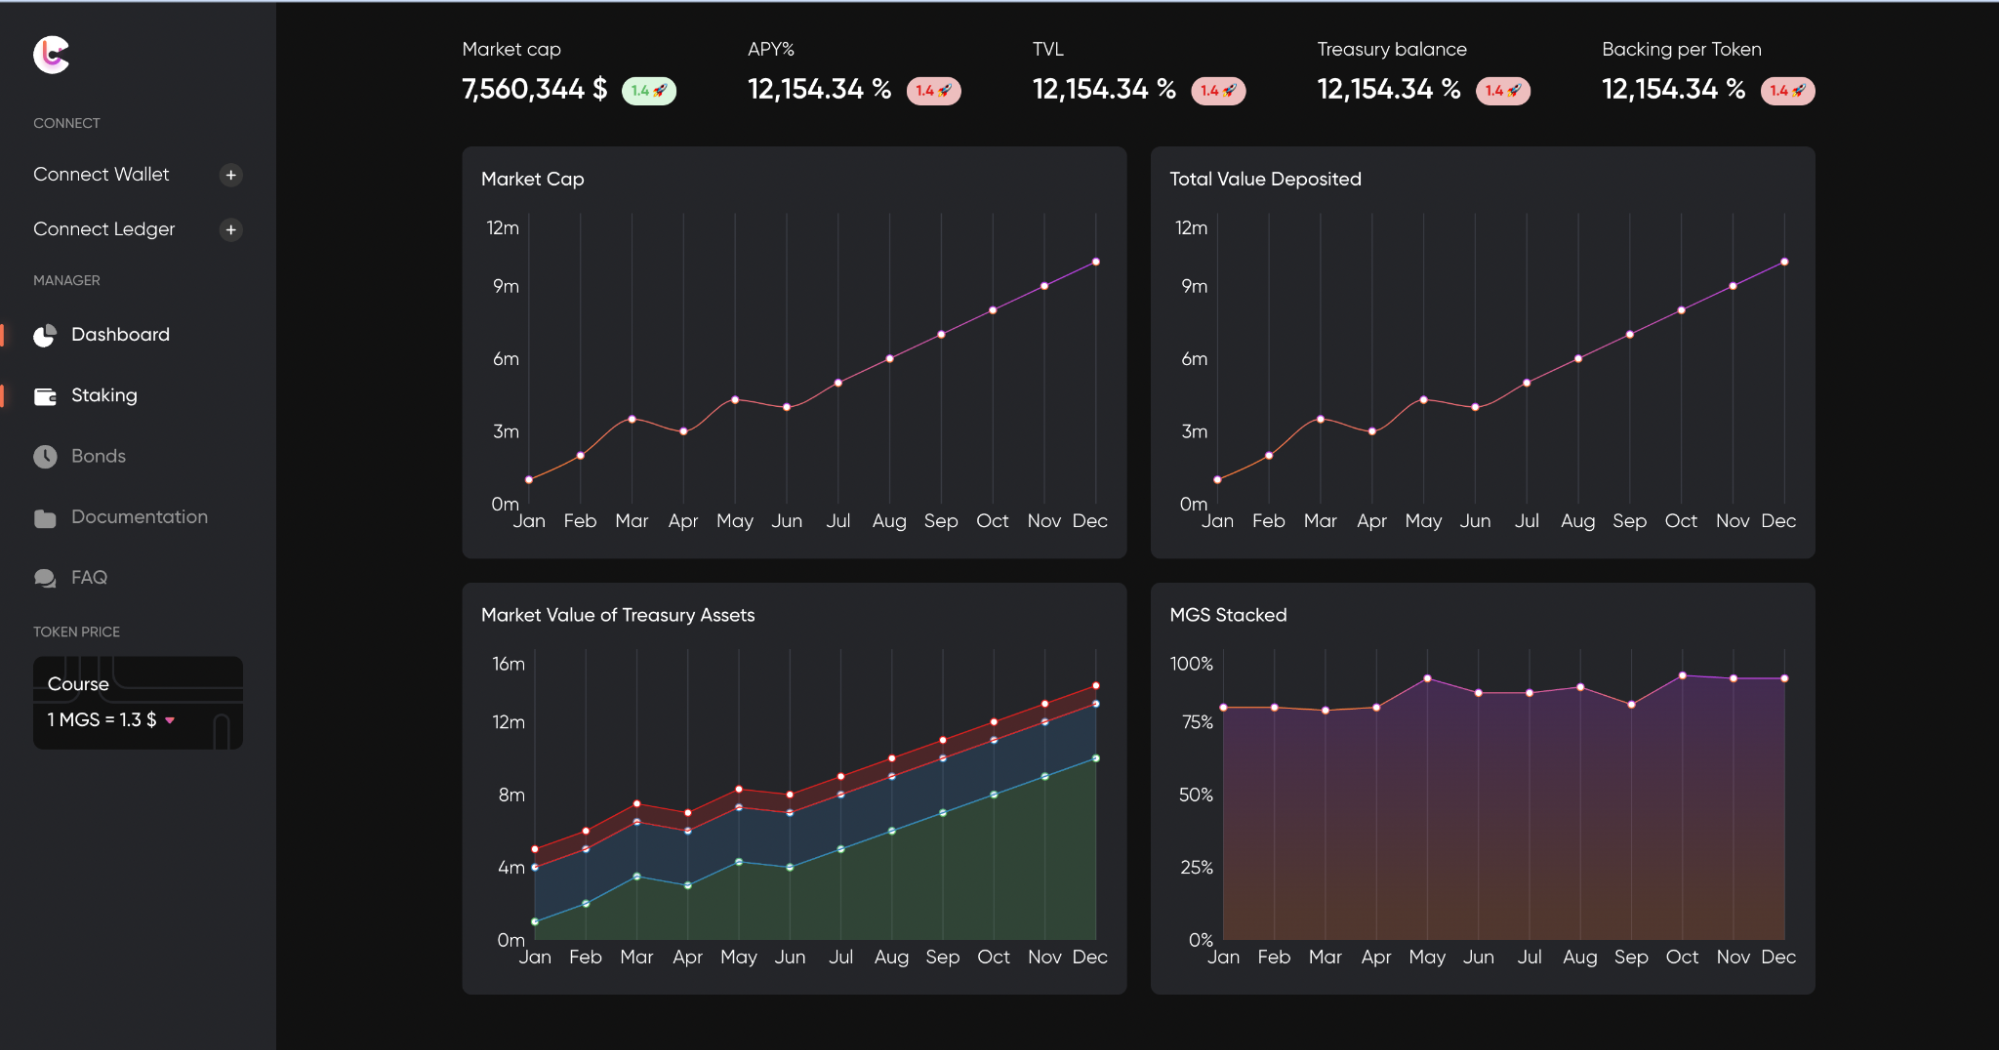1999x1051 pixels.
Task: Click the Treasury balance 1.4 badge
Action: (1502, 91)
